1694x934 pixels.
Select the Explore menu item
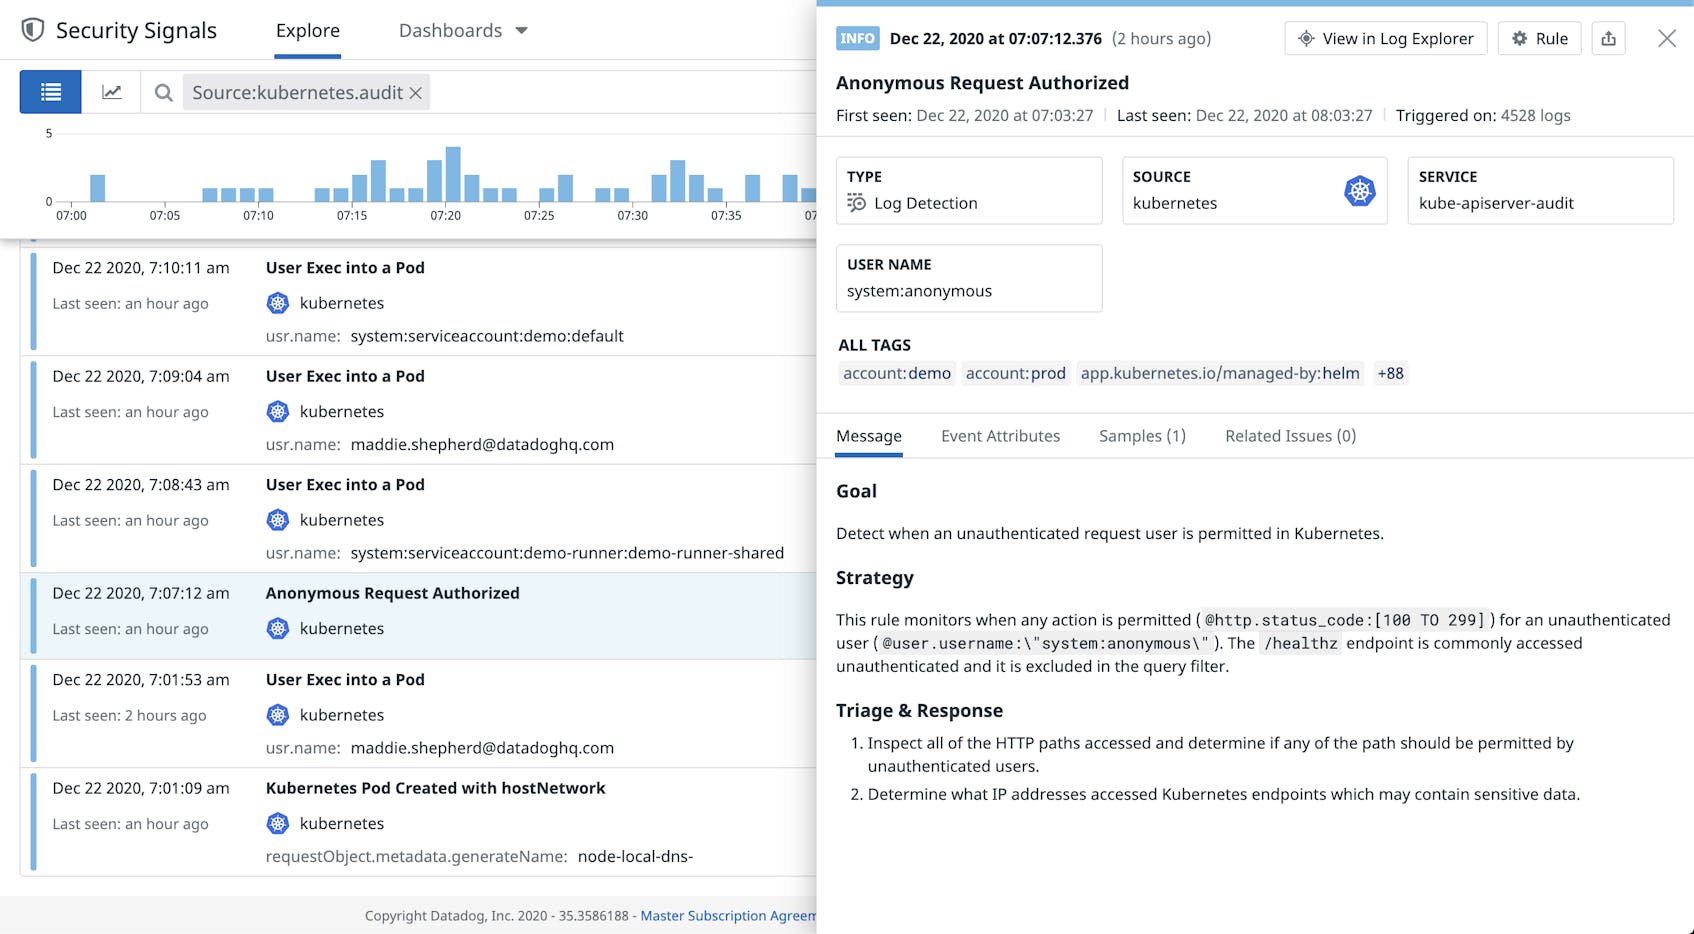pos(307,30)
